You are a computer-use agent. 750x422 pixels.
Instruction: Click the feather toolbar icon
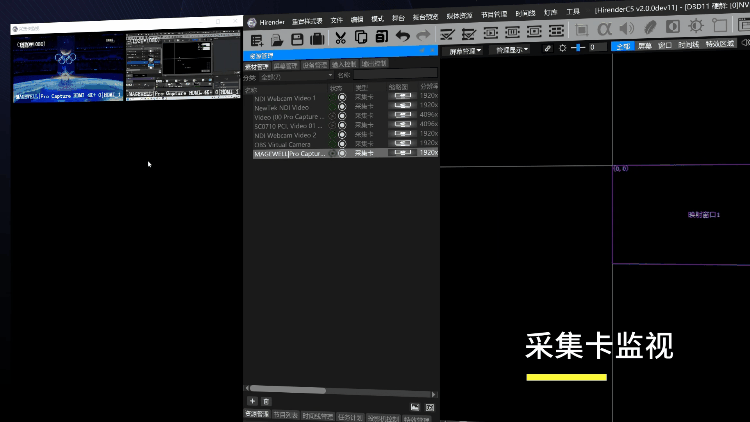pos(650,27)
